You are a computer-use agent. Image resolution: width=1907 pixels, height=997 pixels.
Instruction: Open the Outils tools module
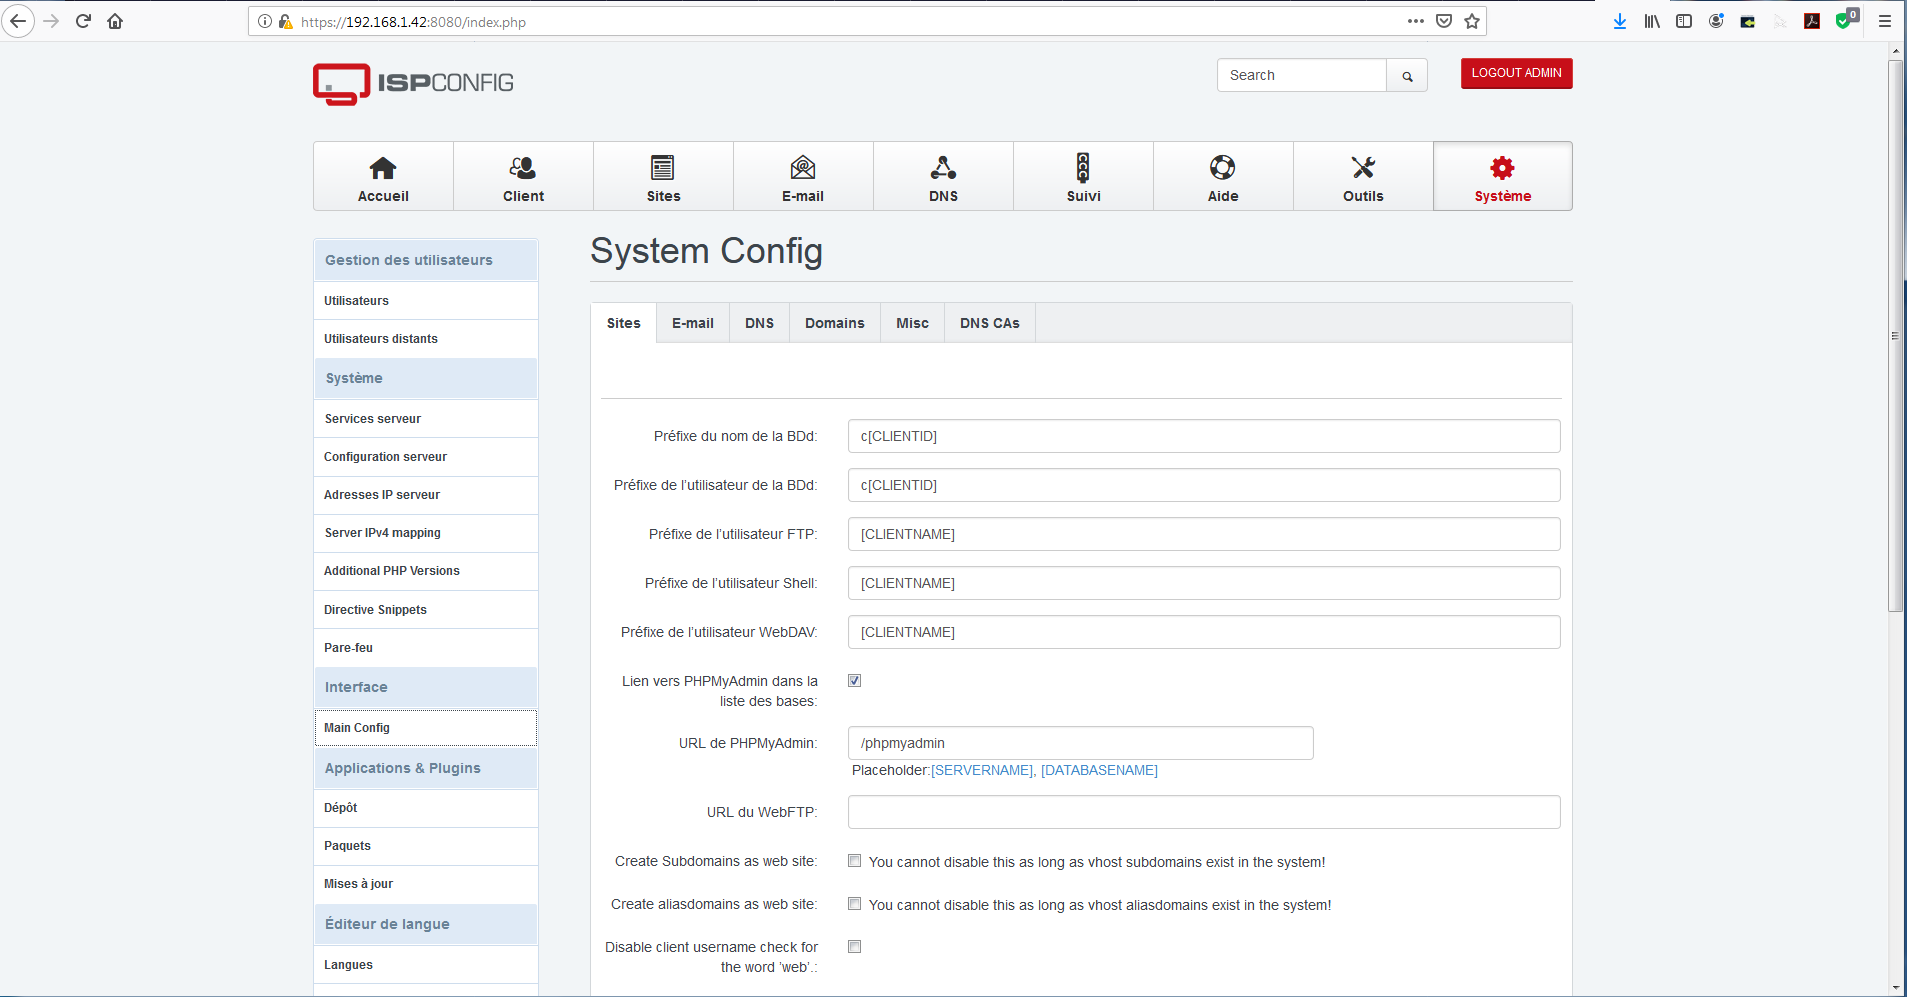1363,176
